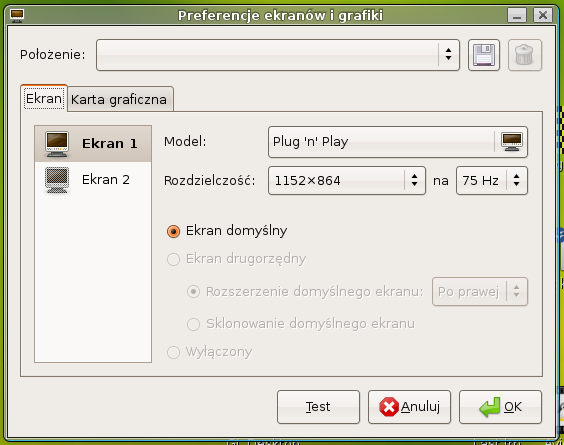Click the Test button
The height and width of the screenshot is (445, 564).
pyautogui.click(x=318, y=407)
